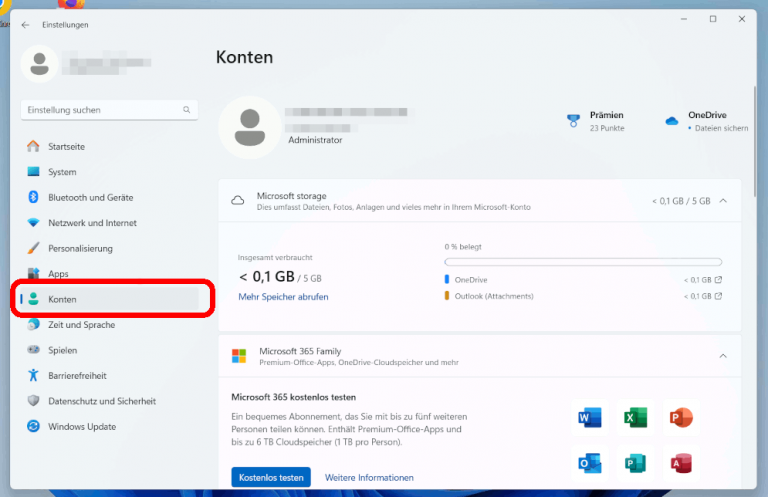Screen dimensions: 768x497
Task: Click the System monitor icon
Action: coord(33,171)
